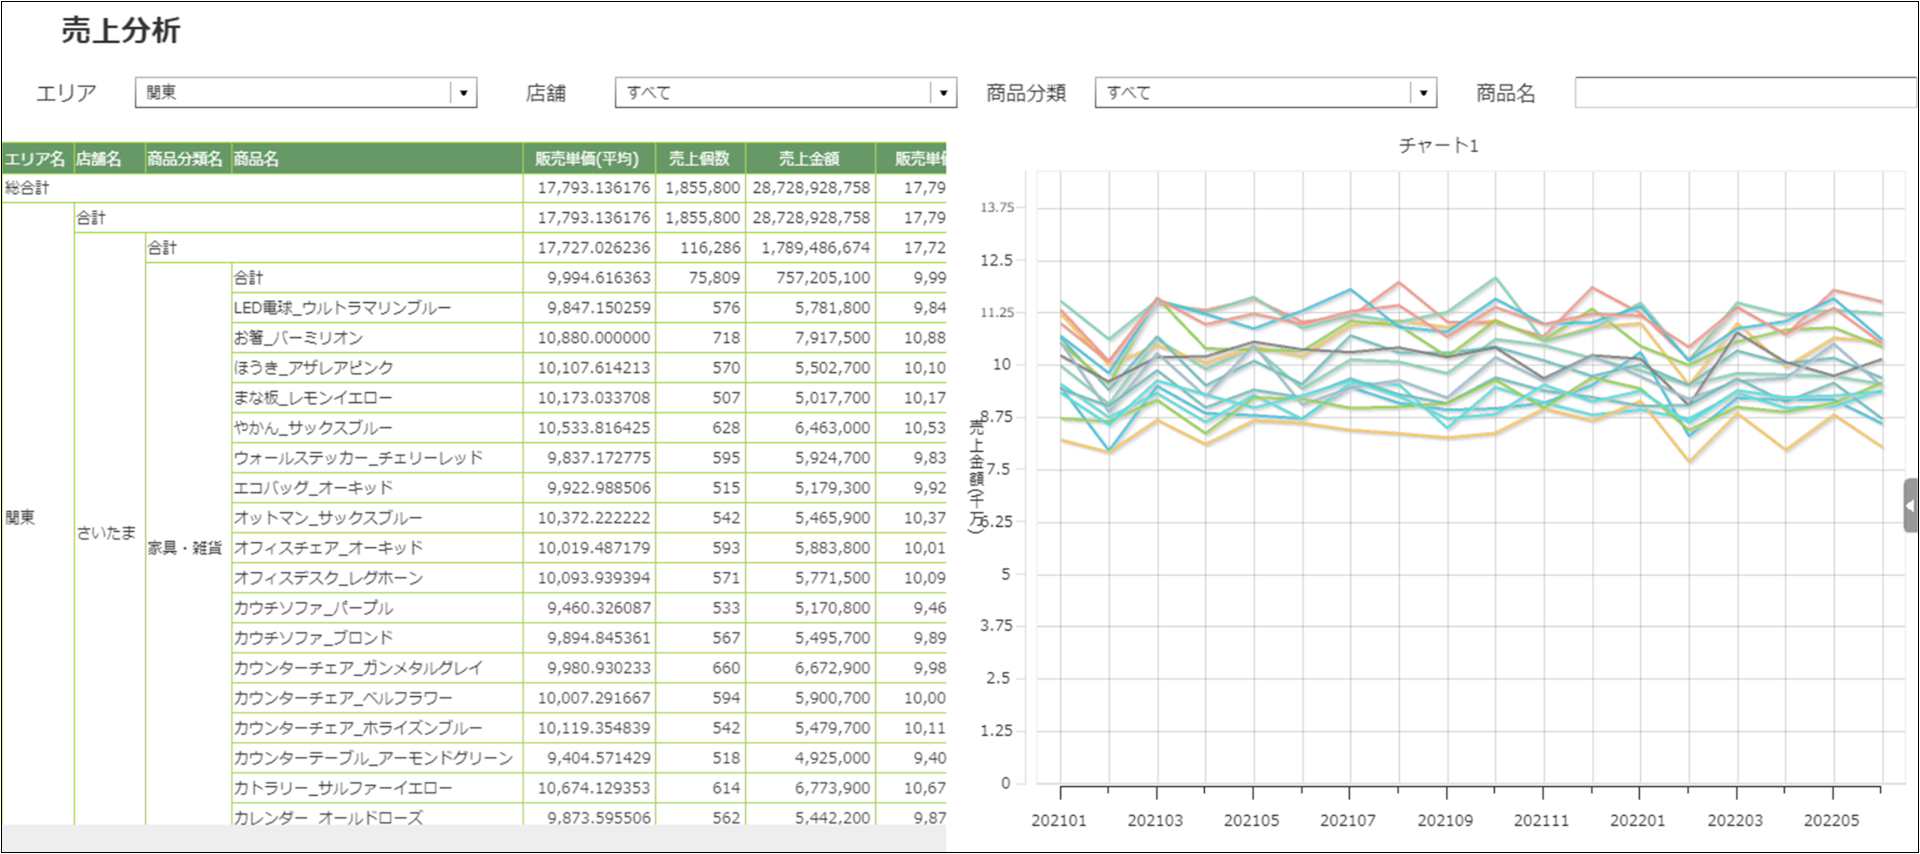Viewport: 1920px width, 854px height.
Task: Select the 総合計 row label
Action: [28, 188]
